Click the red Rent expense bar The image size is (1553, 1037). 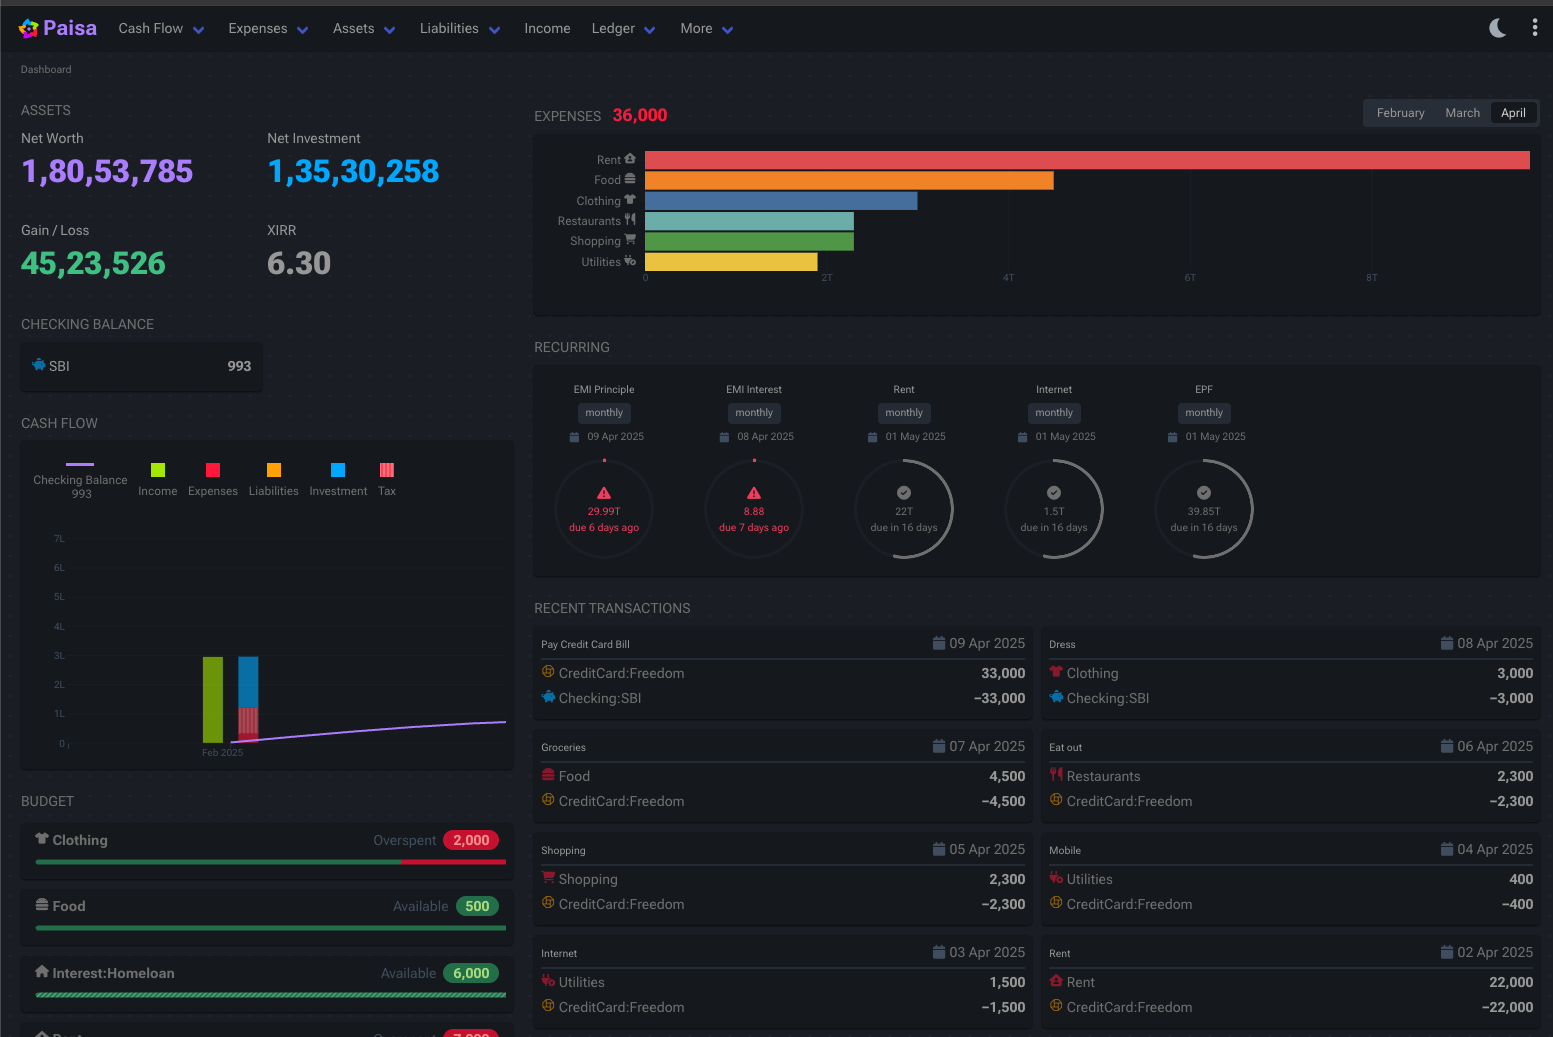1087,160
